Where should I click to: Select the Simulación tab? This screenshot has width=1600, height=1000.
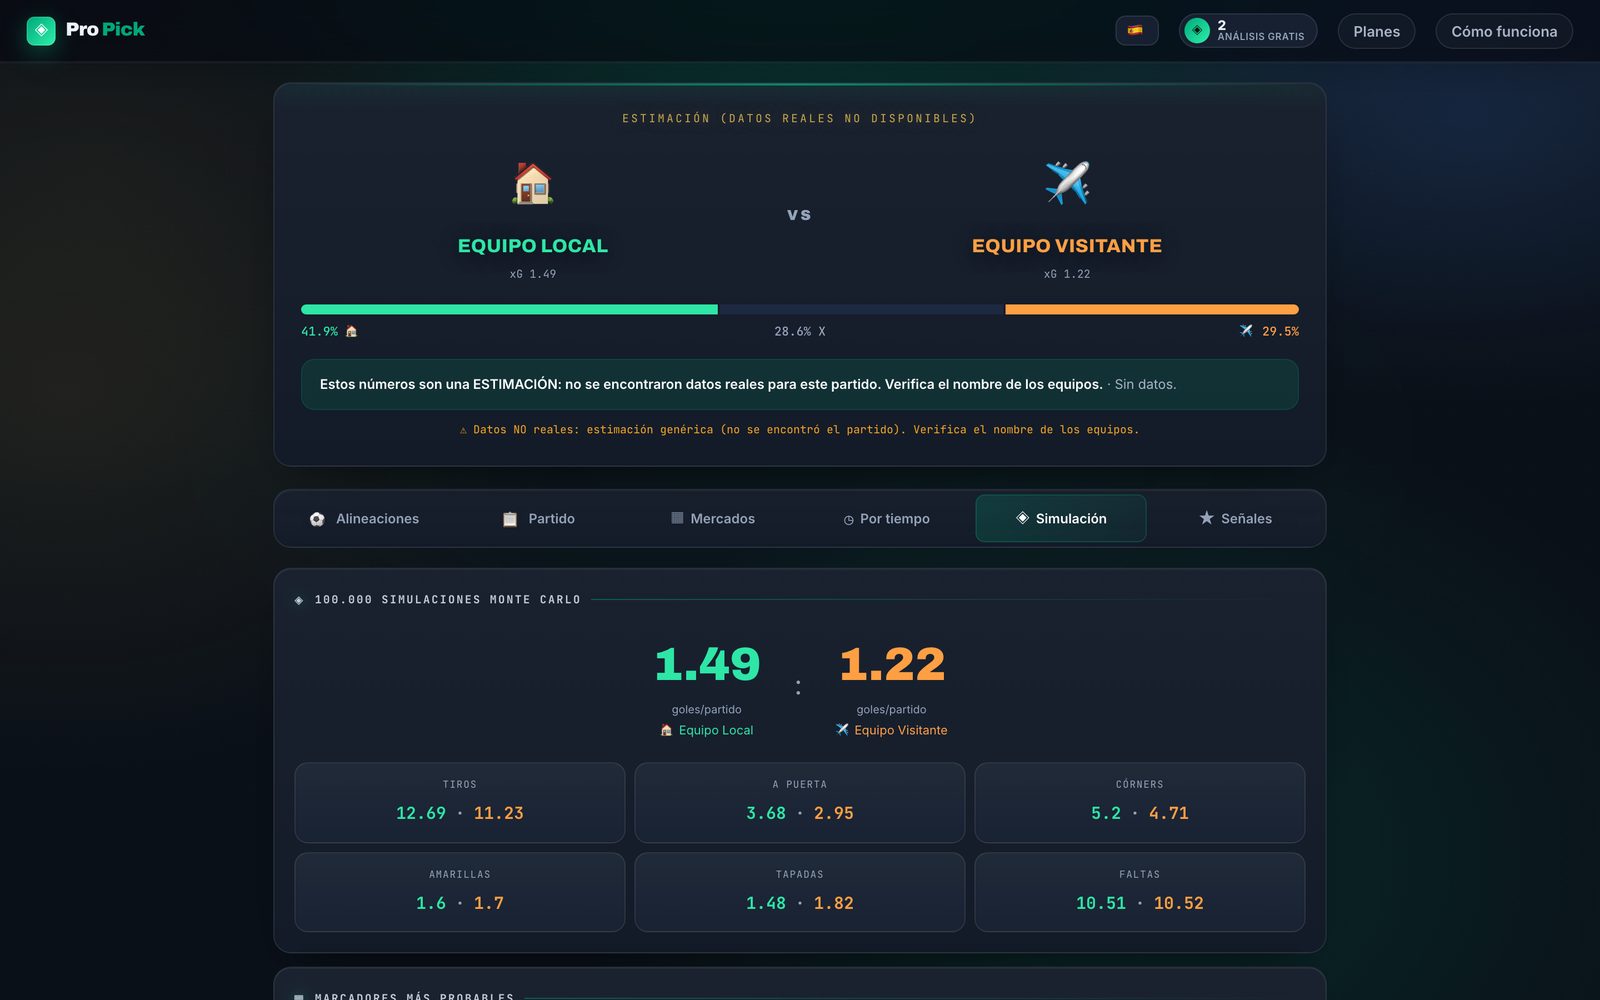(x=1061, y=519)
